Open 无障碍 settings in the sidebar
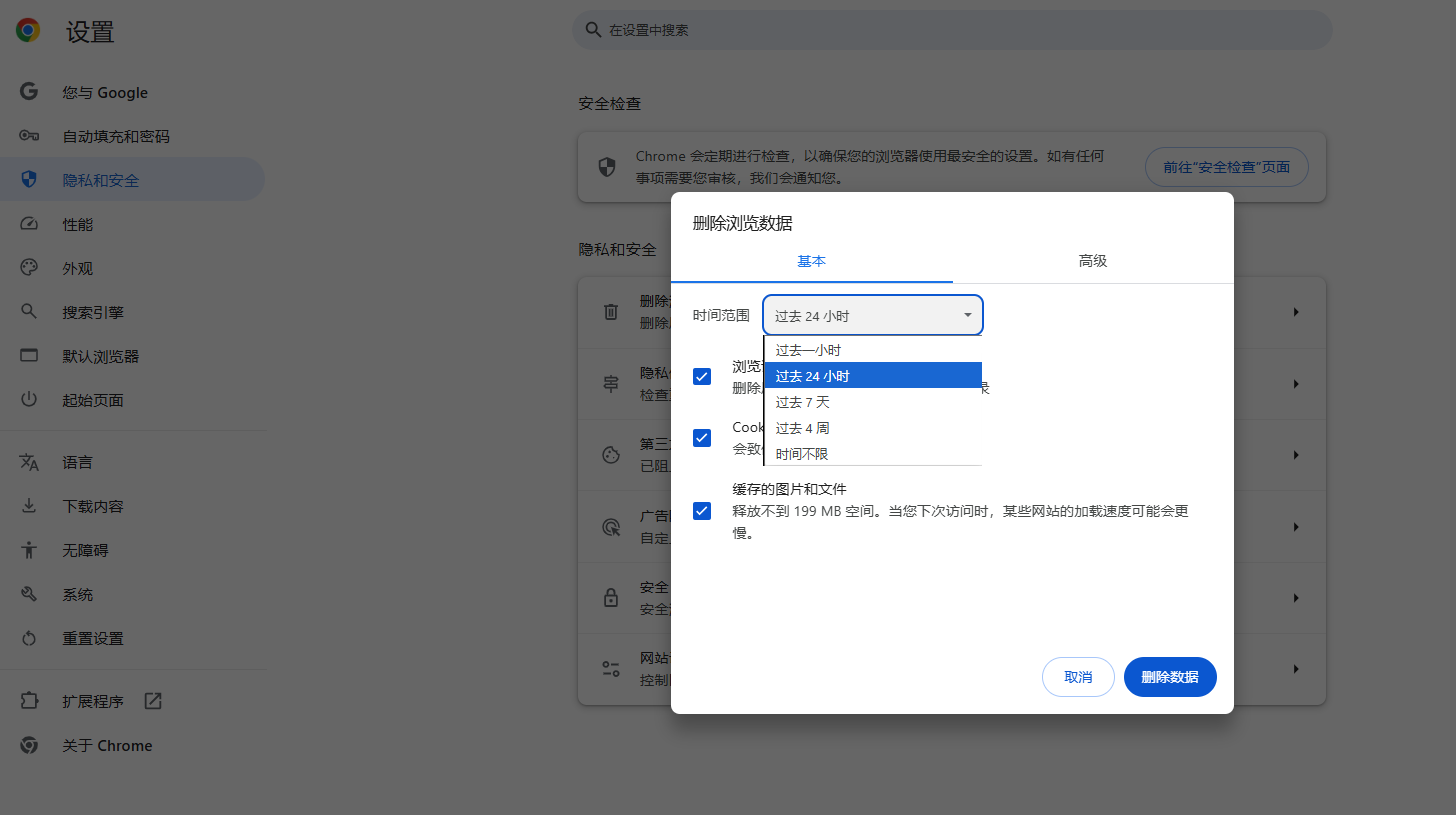 (x=132, y=550)
